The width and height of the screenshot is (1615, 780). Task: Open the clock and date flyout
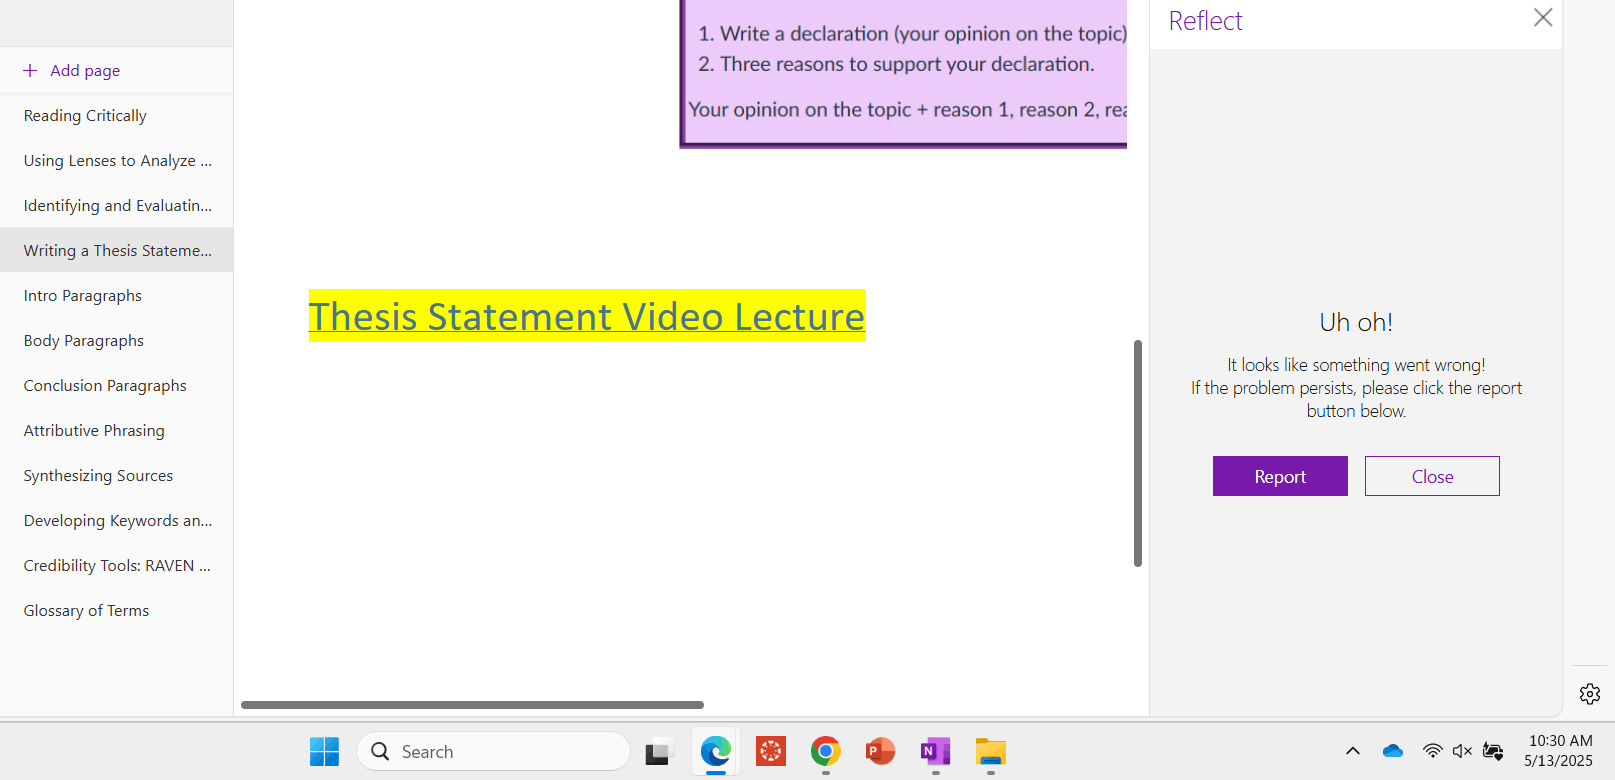[1559, 751]
